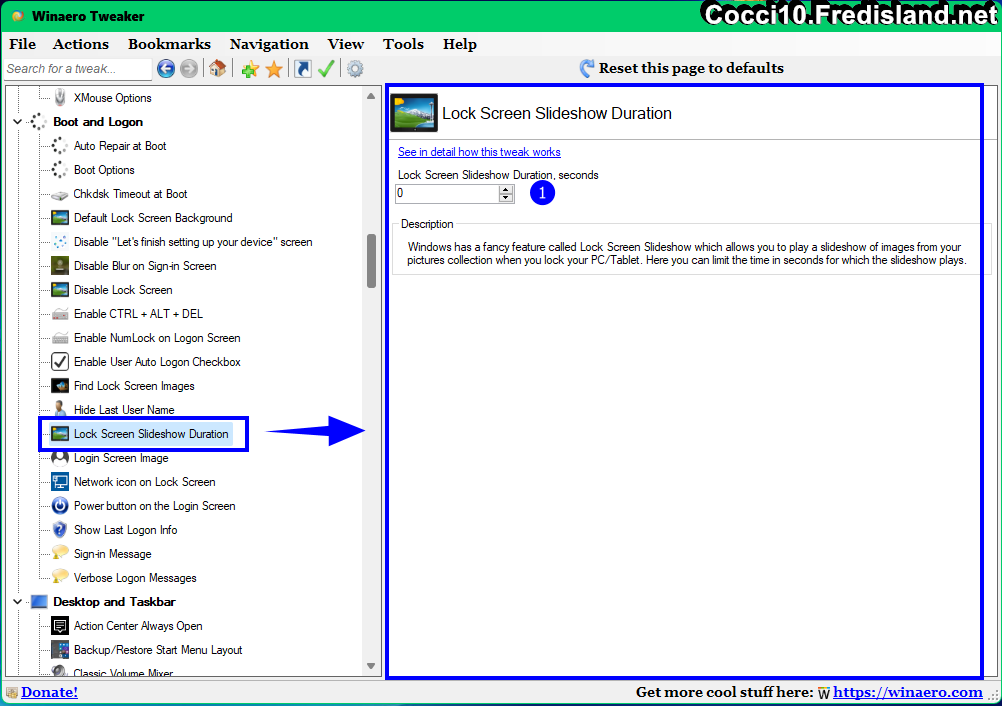This screenshot has width=1002, height=706.
Task: Open the Navigation menu
Action: [x=269, y=44]
